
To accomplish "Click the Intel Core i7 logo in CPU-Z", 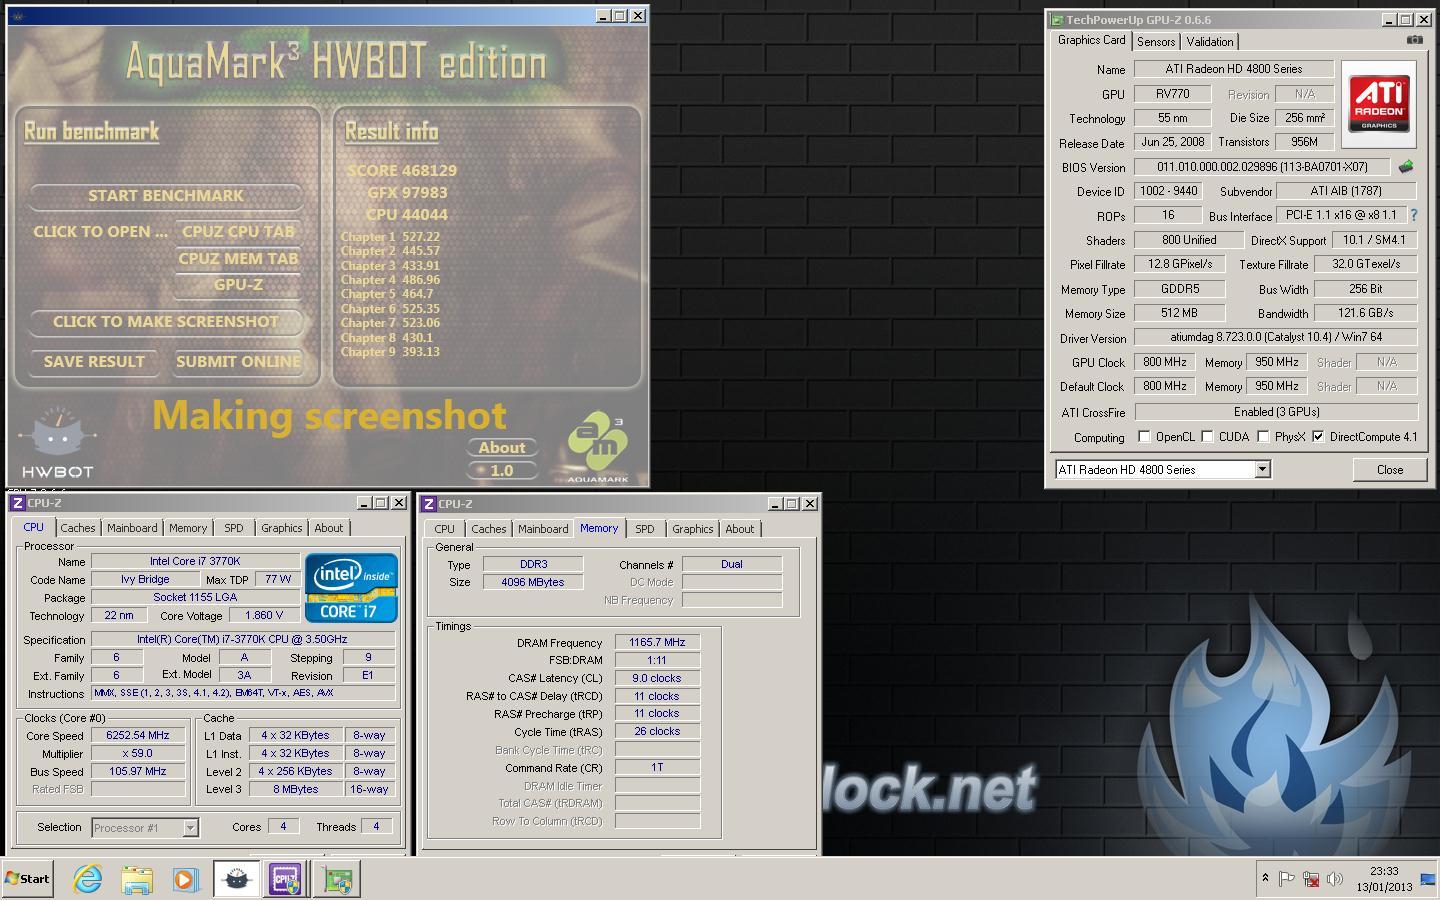I will (351, 587).
